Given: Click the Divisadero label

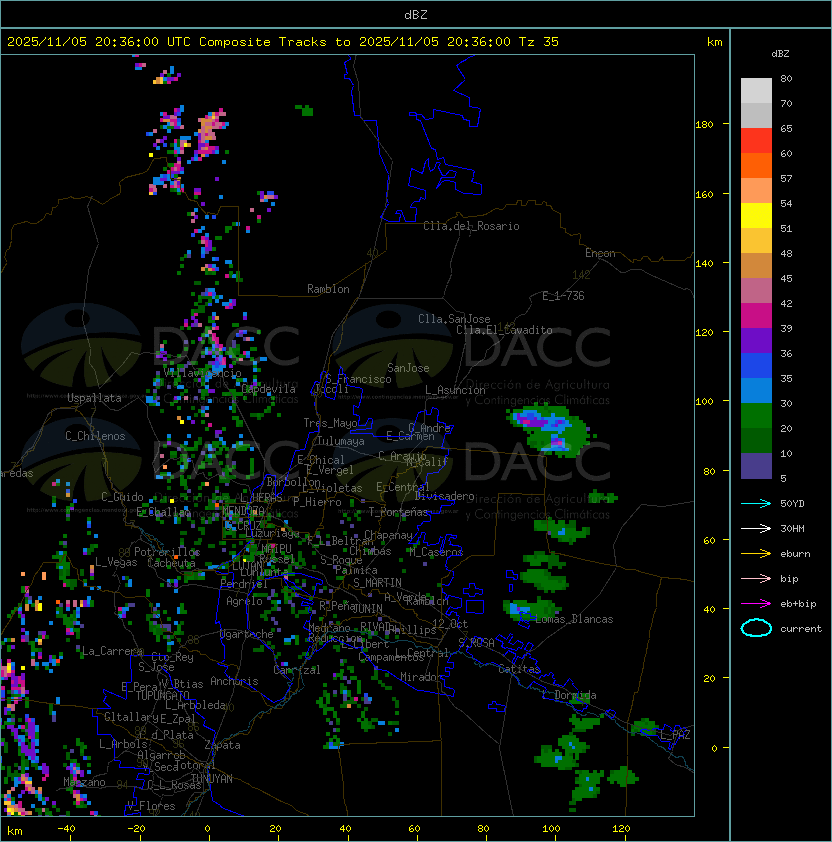Looking at the screenshot, I should coord(444,496).
